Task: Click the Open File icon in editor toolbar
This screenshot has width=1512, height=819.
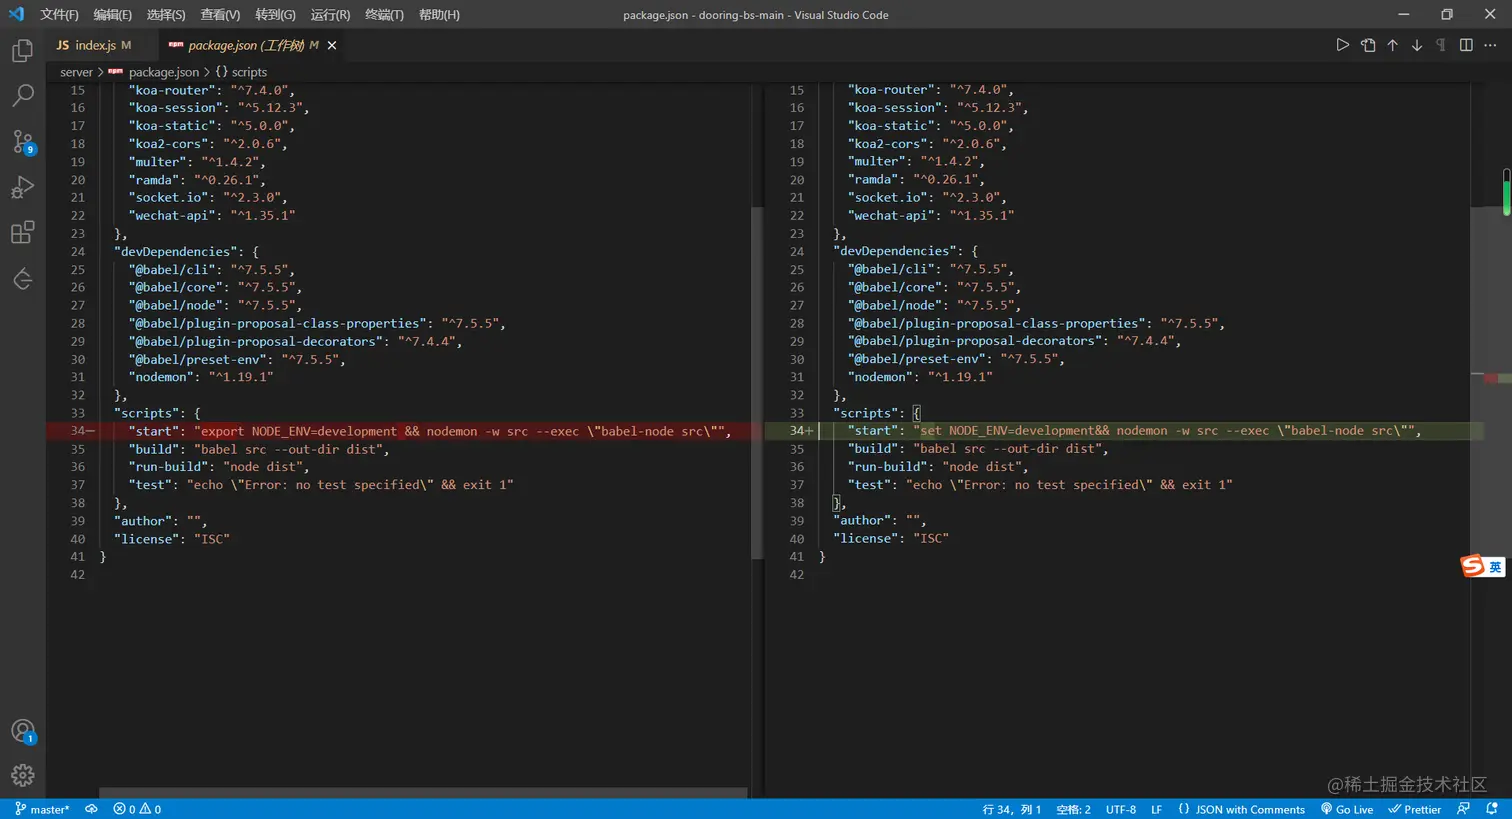Action: [x=1368, y=45]
